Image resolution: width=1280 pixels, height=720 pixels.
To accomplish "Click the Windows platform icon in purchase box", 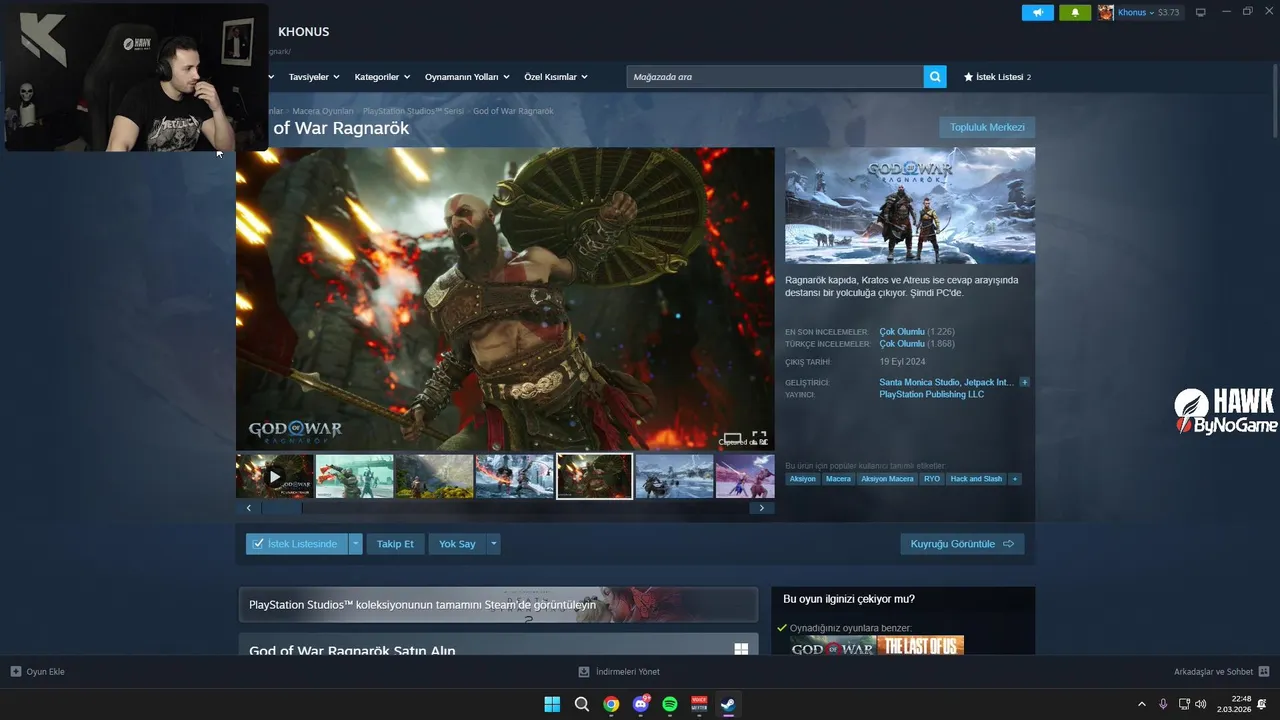I will [x=741, y=650].
